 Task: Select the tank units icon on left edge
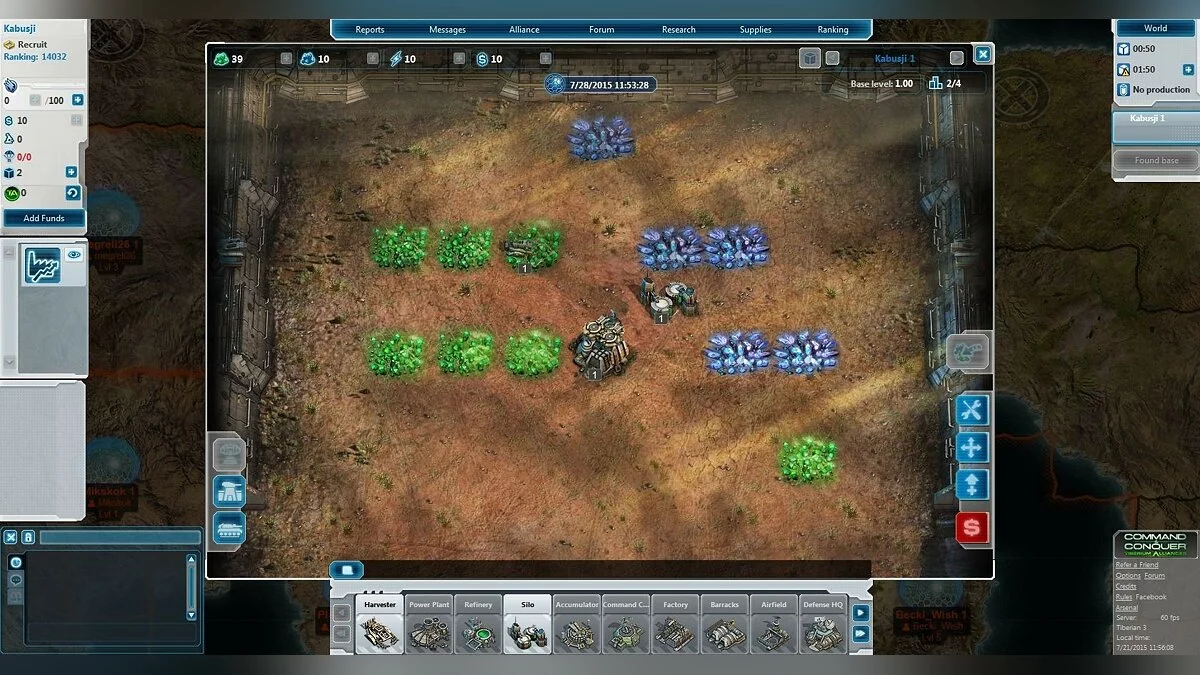[x=228, y=529]
